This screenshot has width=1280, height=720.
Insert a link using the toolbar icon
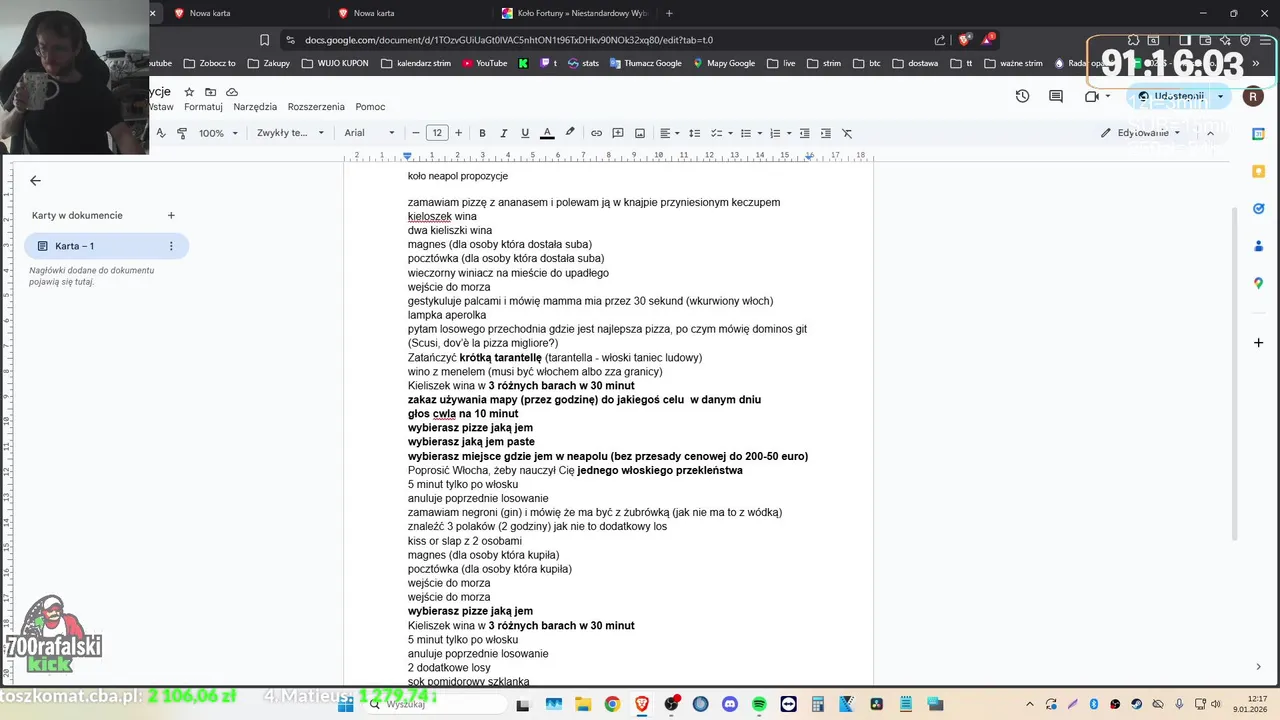[596, 133]
